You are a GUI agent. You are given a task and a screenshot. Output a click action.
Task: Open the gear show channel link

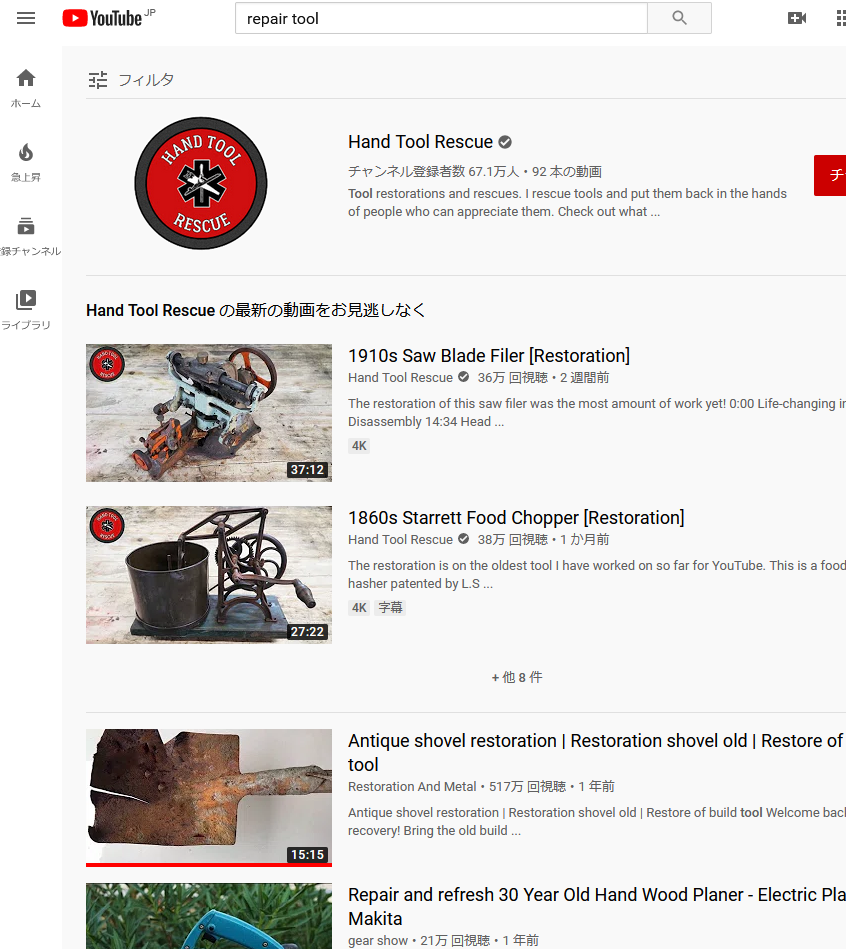[x=378, y=940]
